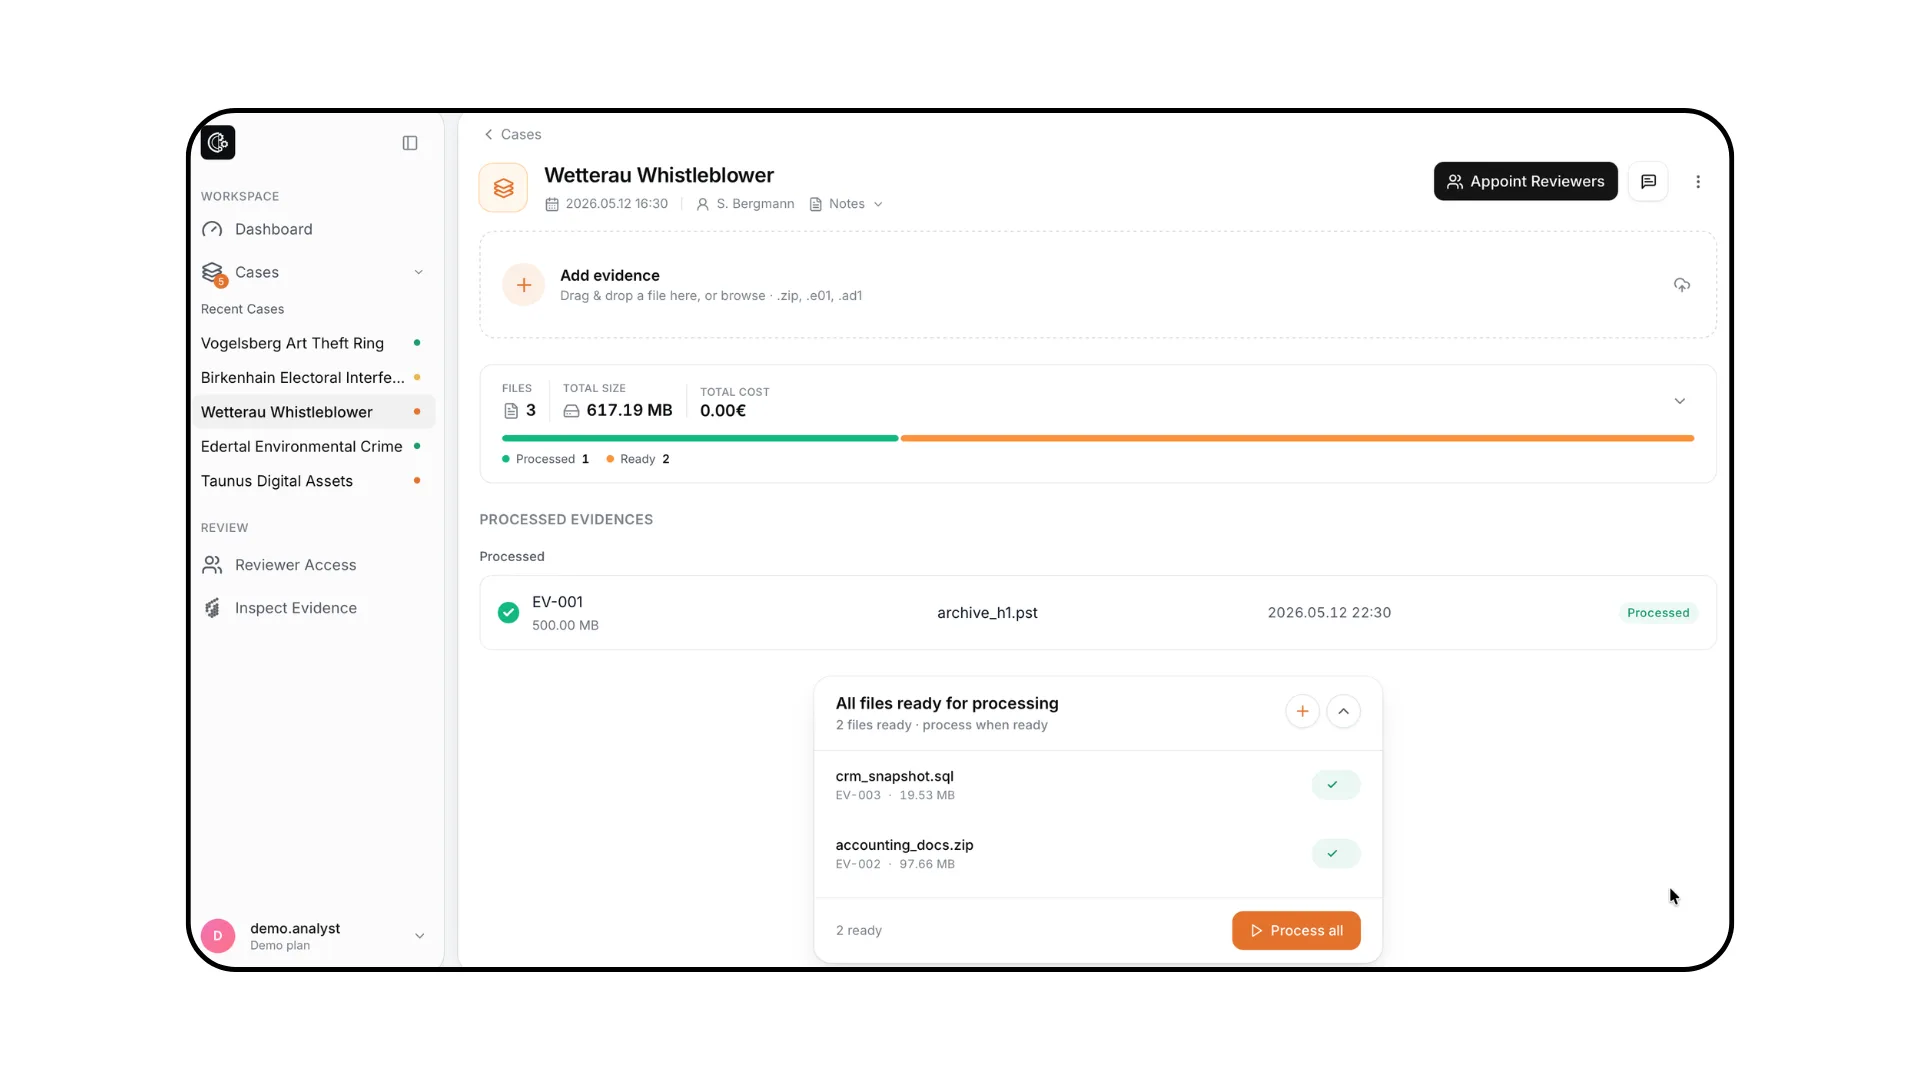Collapse the ready-for-processing panel
This screenshot has height=1080, width=1920.
pyautogui.click(x=1343, y=711)
